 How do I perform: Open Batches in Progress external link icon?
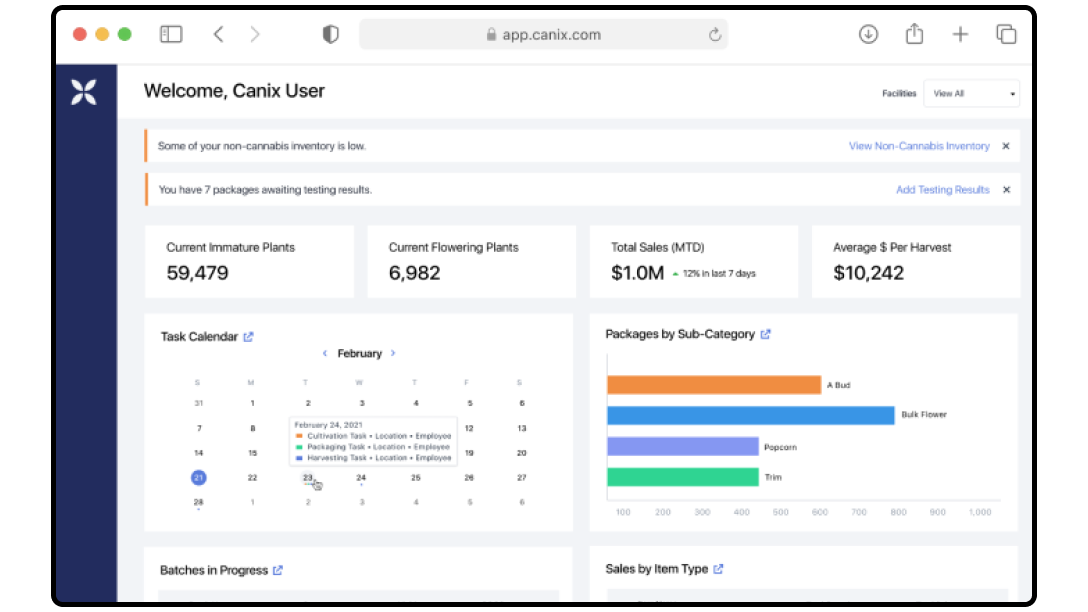(278, 570)
